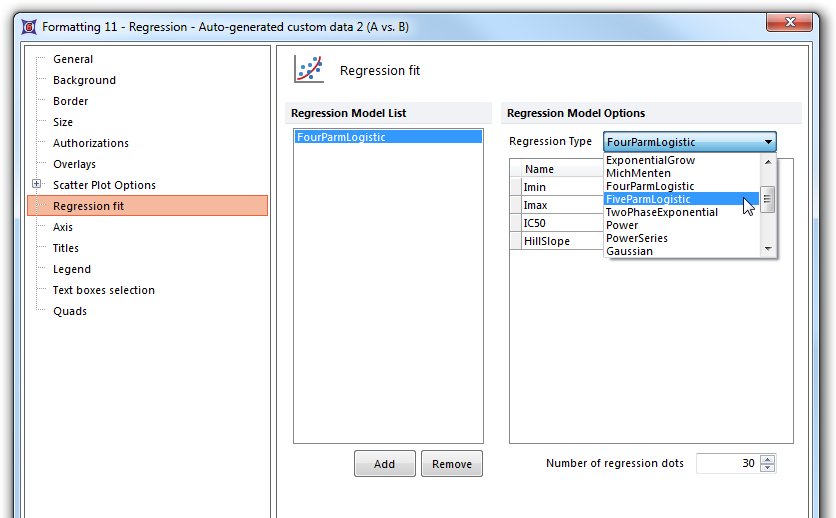Click the Remove button
This screenshot has height=518, width=836.
click(x=452, y=464)
